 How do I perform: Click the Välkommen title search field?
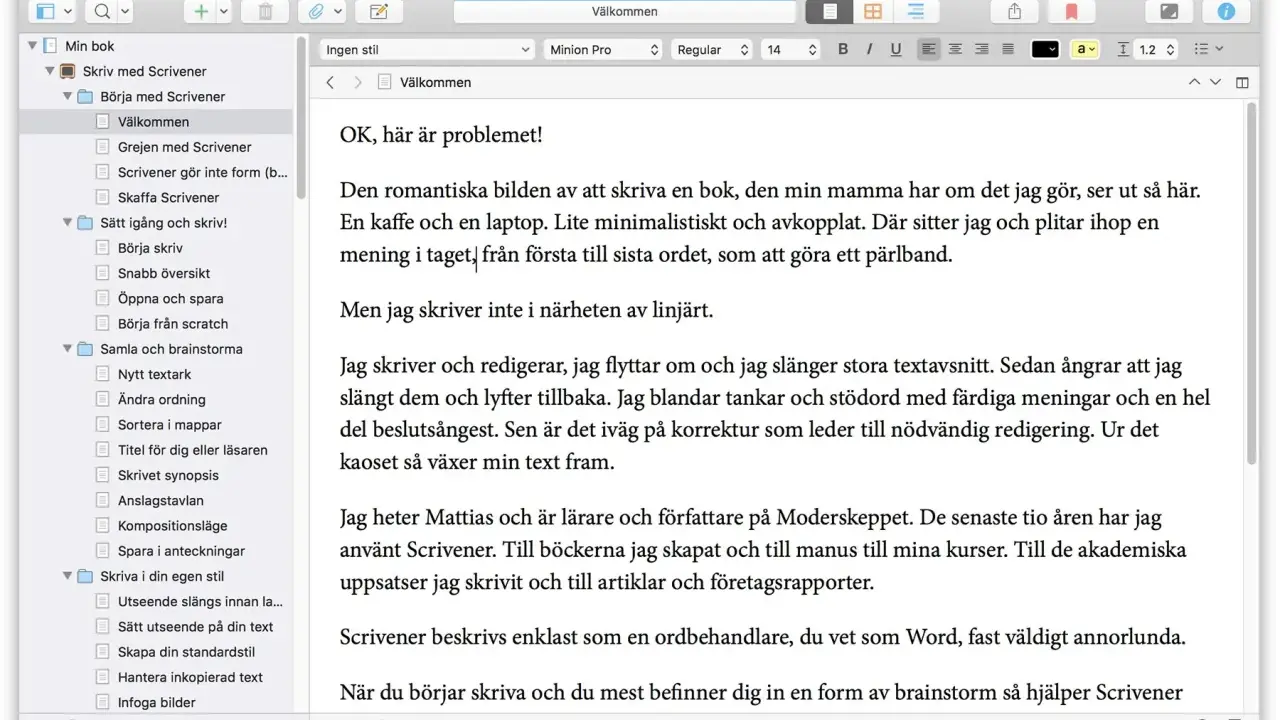pyautogui.click(x=625, y=11)
